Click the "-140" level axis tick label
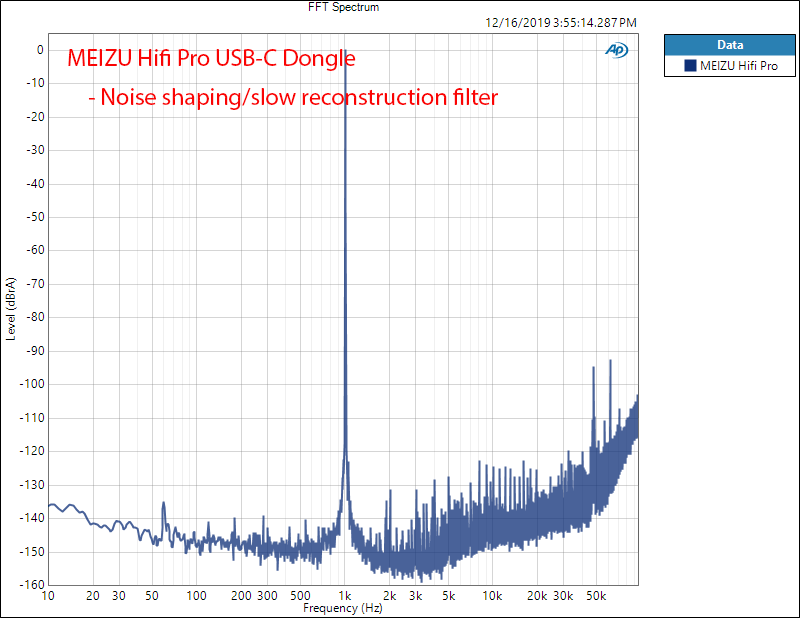Image resolution: width=800 pixels, height=618 pixels. point(32,517)
